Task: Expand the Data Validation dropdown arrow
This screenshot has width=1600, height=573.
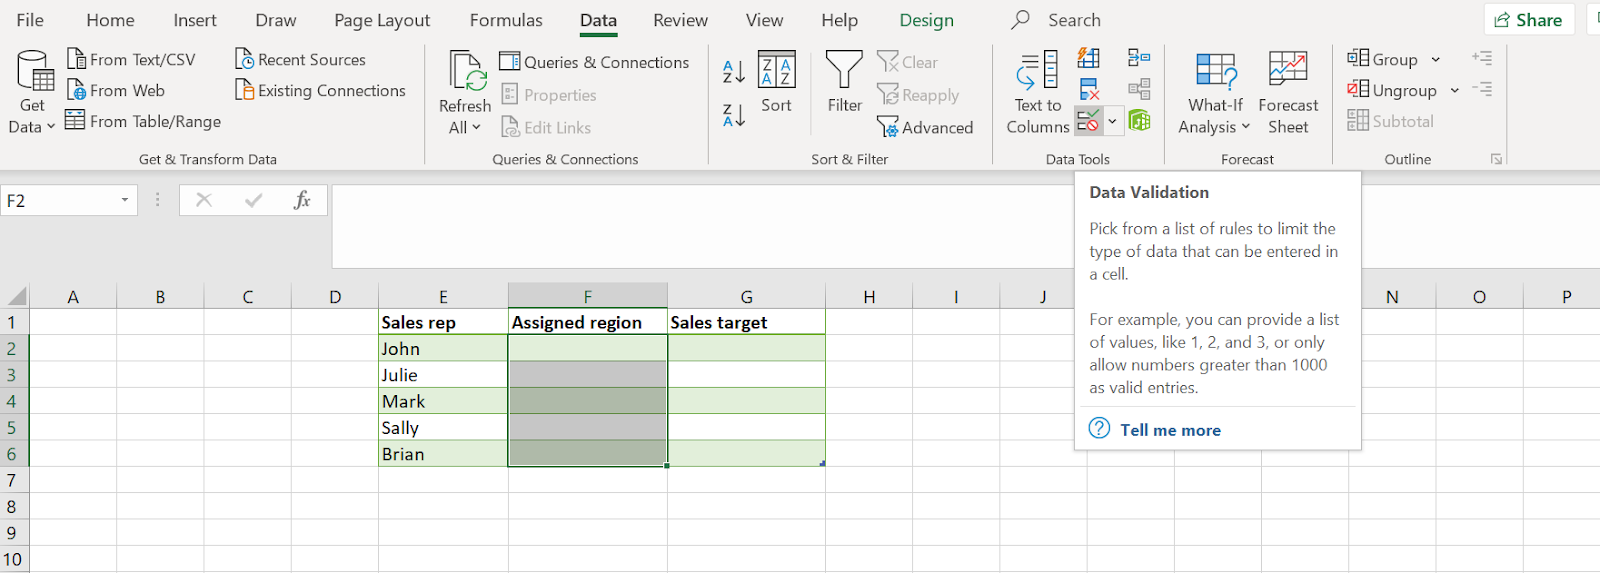Action: 1112,122
